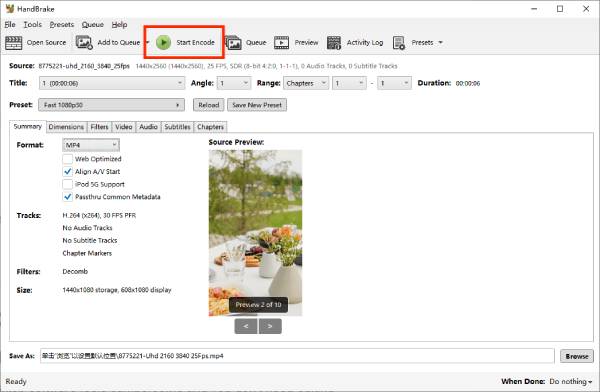Click the H.264 (x264), 30 FPS PFR text
This screenshot has width=600, height=392.
point(99,215)
